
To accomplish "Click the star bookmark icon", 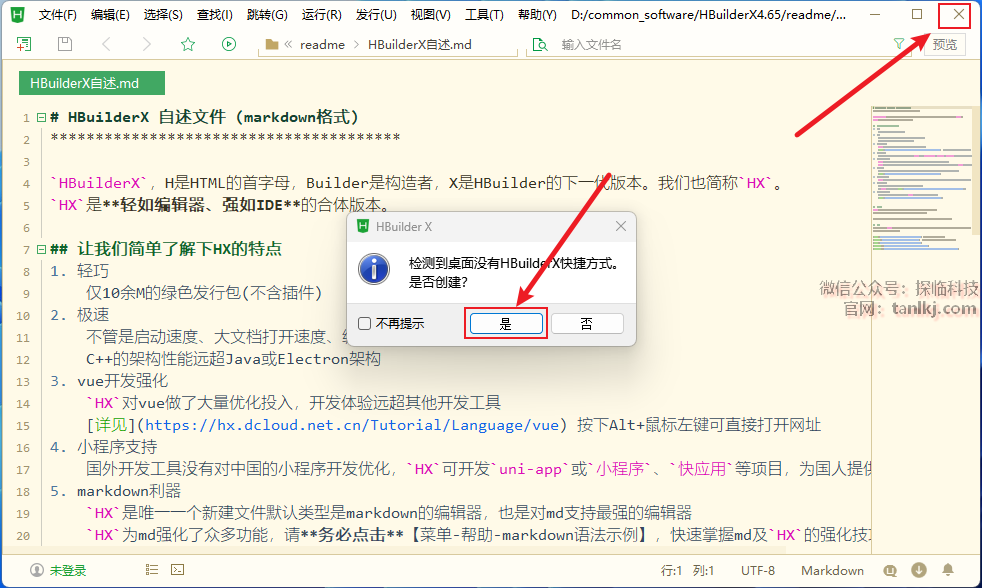I will 188,44.
